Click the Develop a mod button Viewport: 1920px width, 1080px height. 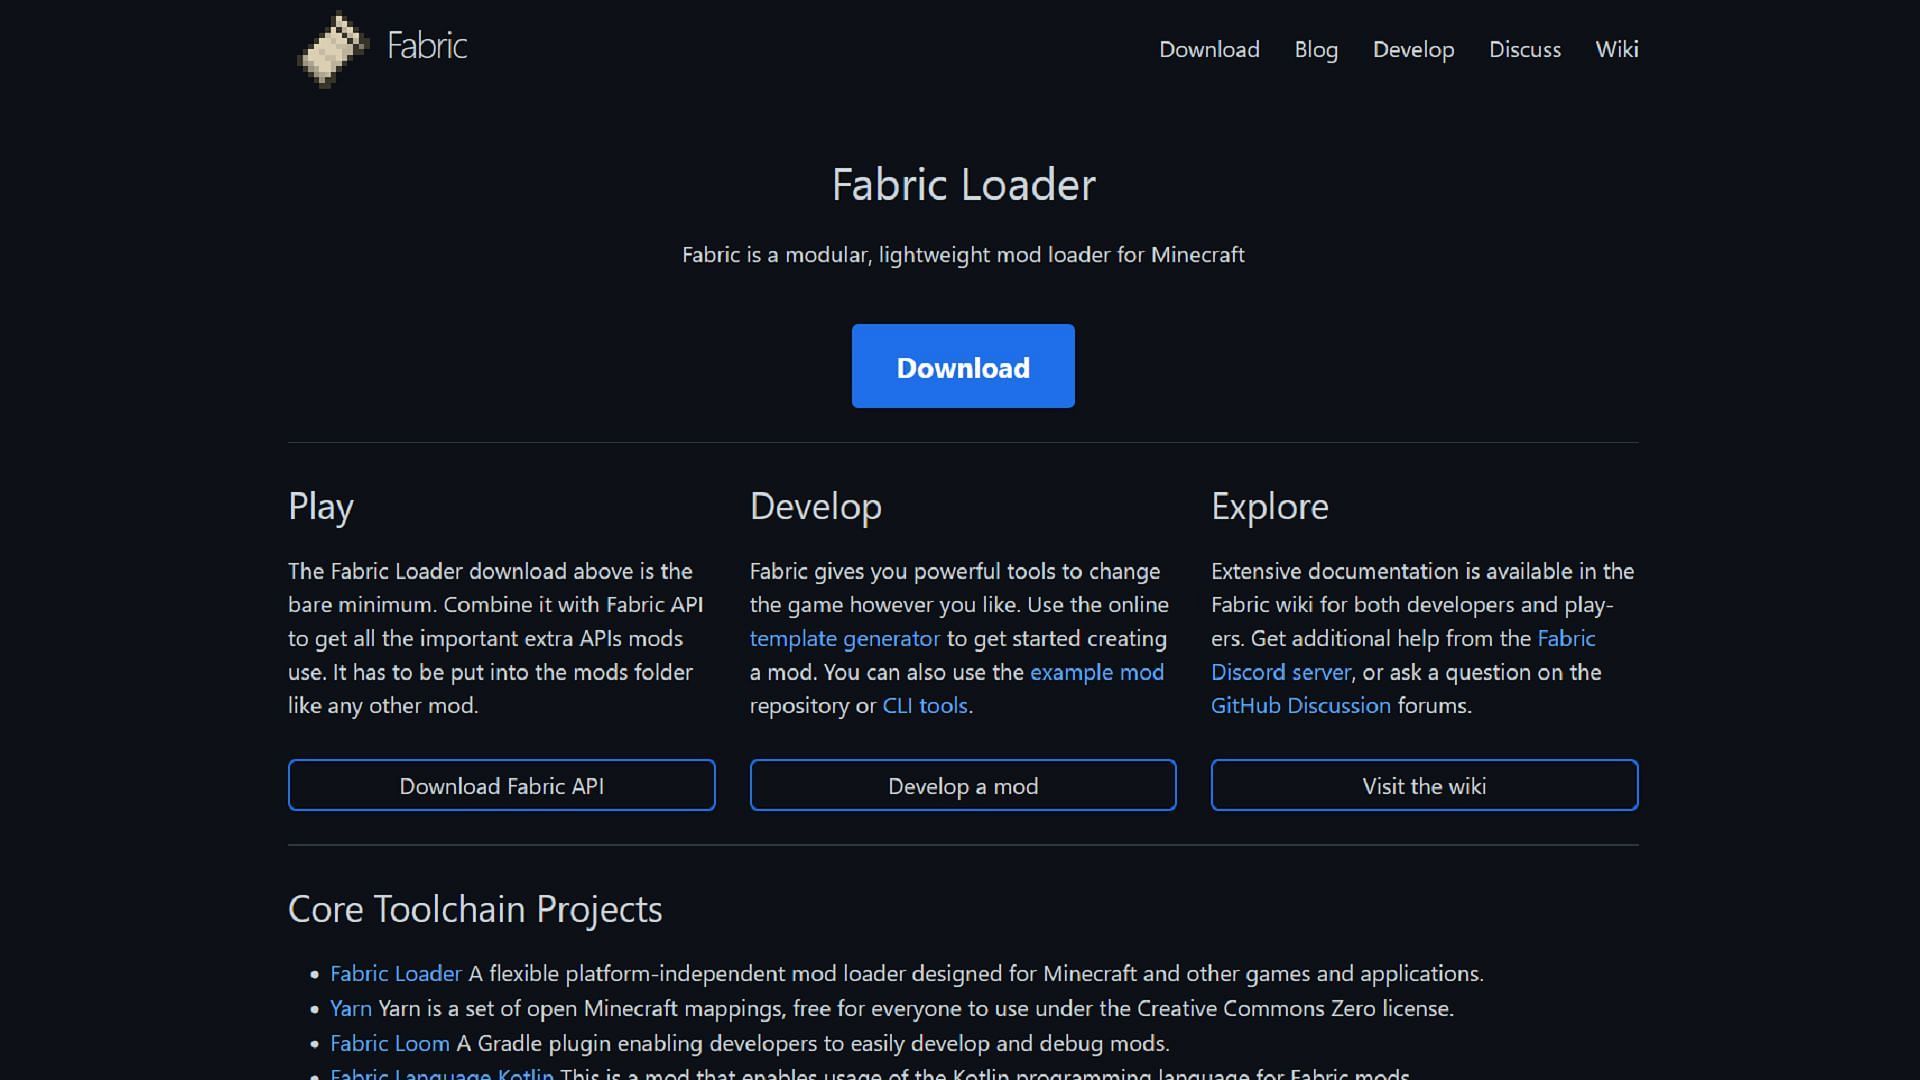[x=963, y=785]
